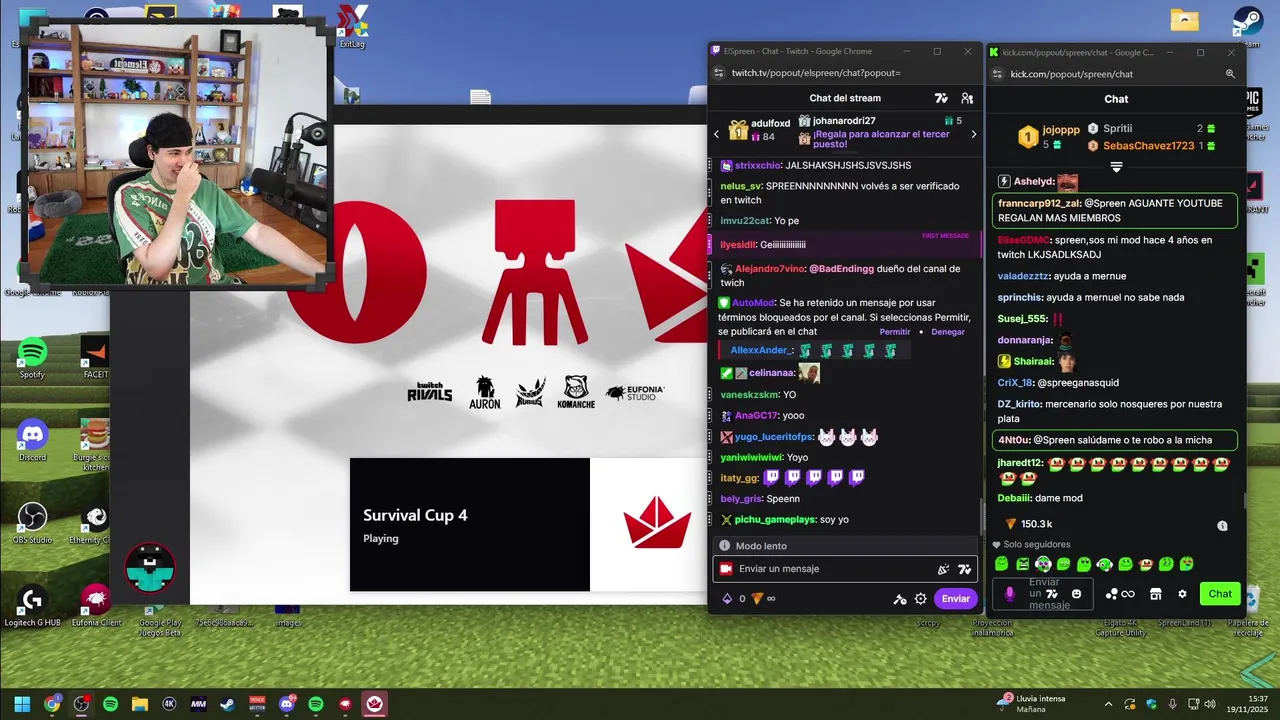Open the Discord desktop shortcut
The width and height of the screenshot is (1280, 720).
point(32,440)
